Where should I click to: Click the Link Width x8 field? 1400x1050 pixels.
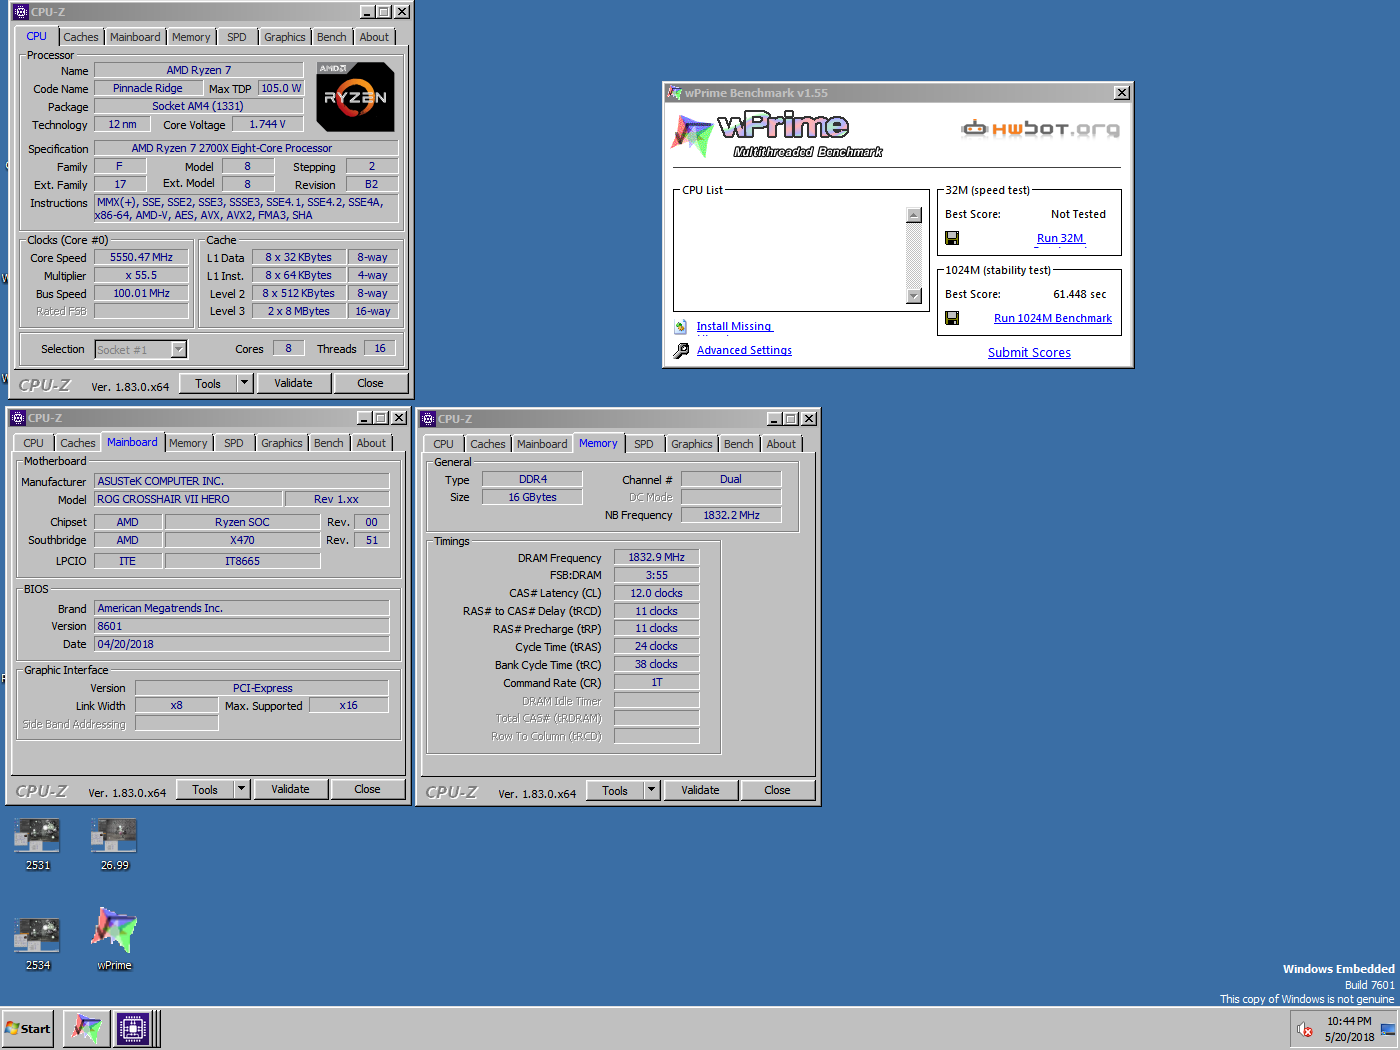[176, 705]
